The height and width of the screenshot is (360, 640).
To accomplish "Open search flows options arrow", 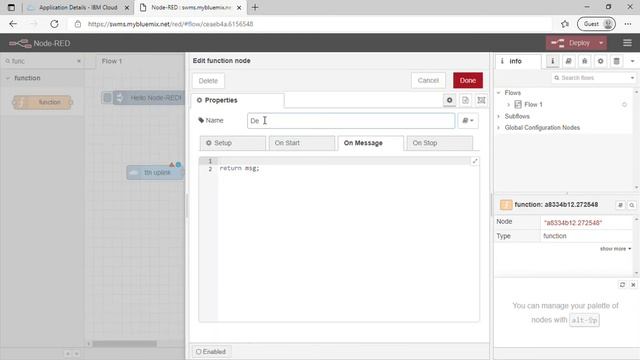I will pyautogui.click(x=632, y=78).
